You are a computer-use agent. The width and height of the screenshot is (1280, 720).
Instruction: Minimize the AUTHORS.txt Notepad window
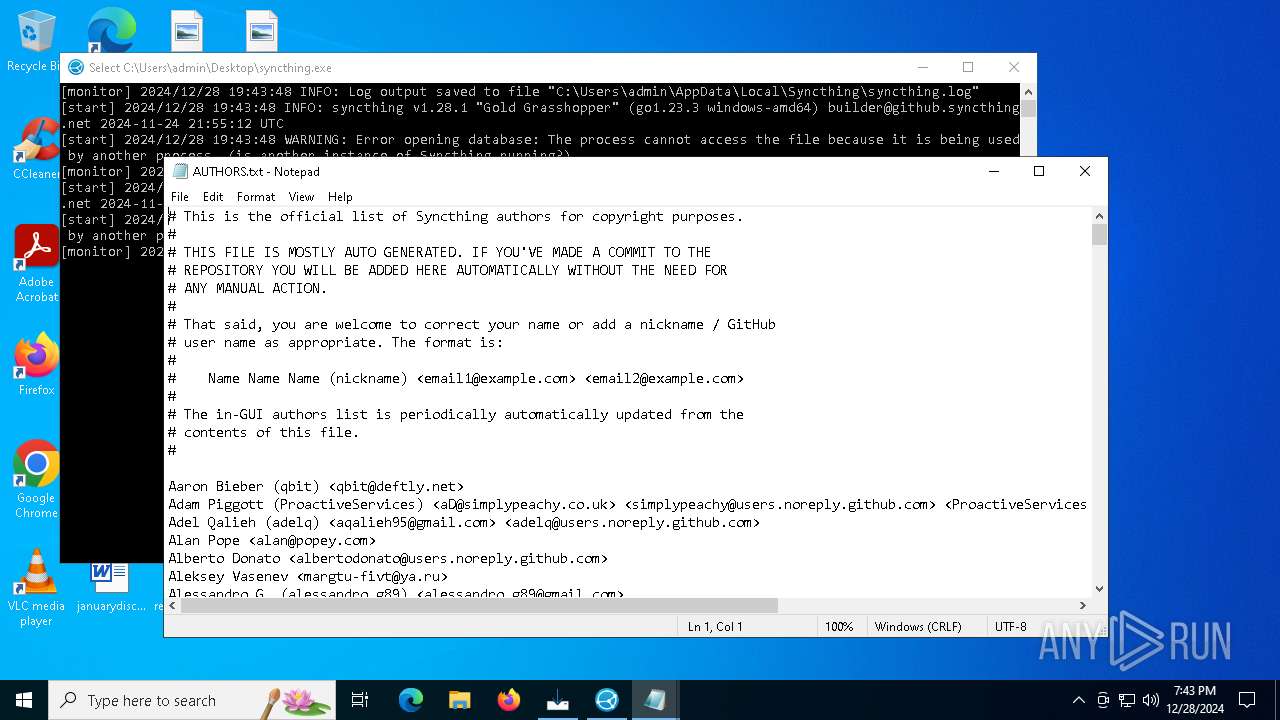tap(993, 171)
